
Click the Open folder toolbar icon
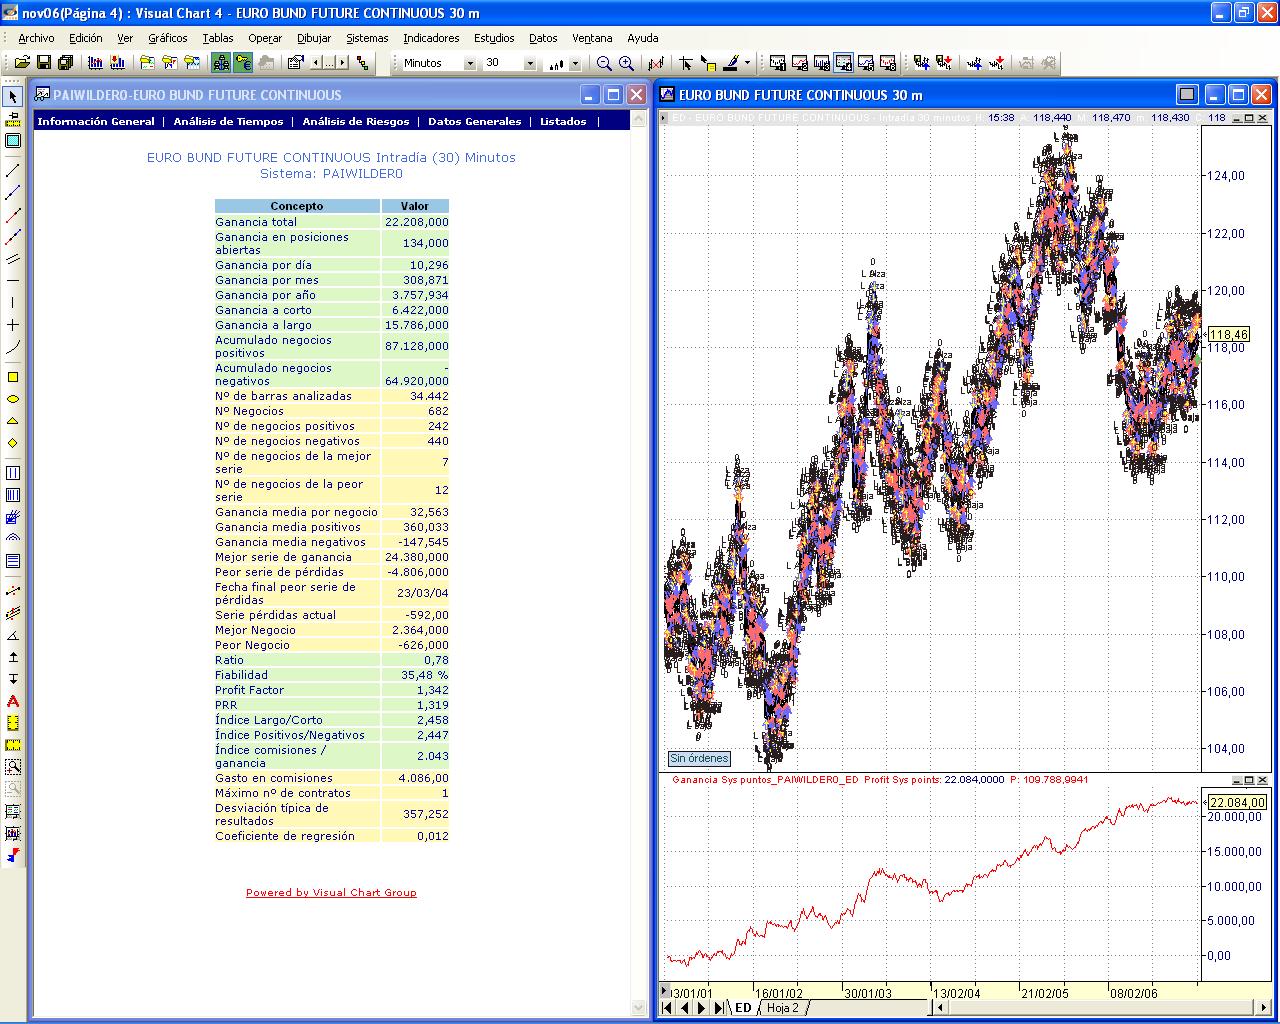(22, 63)
